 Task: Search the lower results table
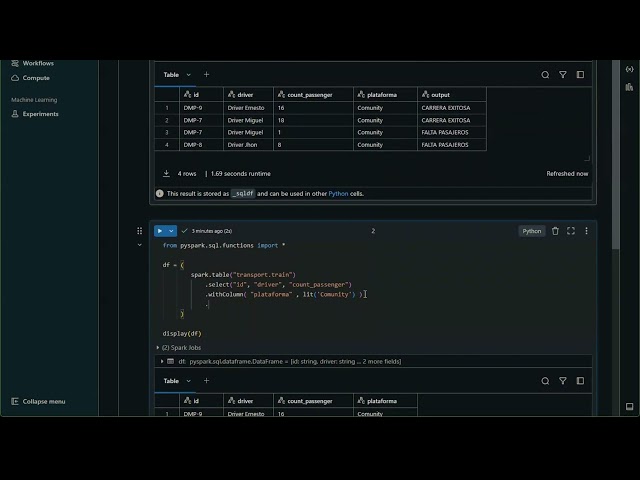545,381
